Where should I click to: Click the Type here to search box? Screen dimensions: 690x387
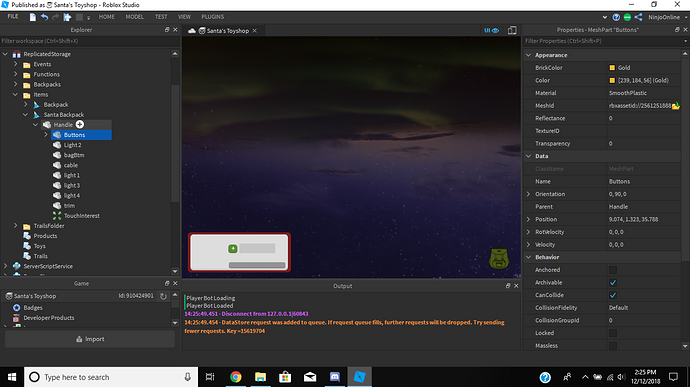point(111,377)
